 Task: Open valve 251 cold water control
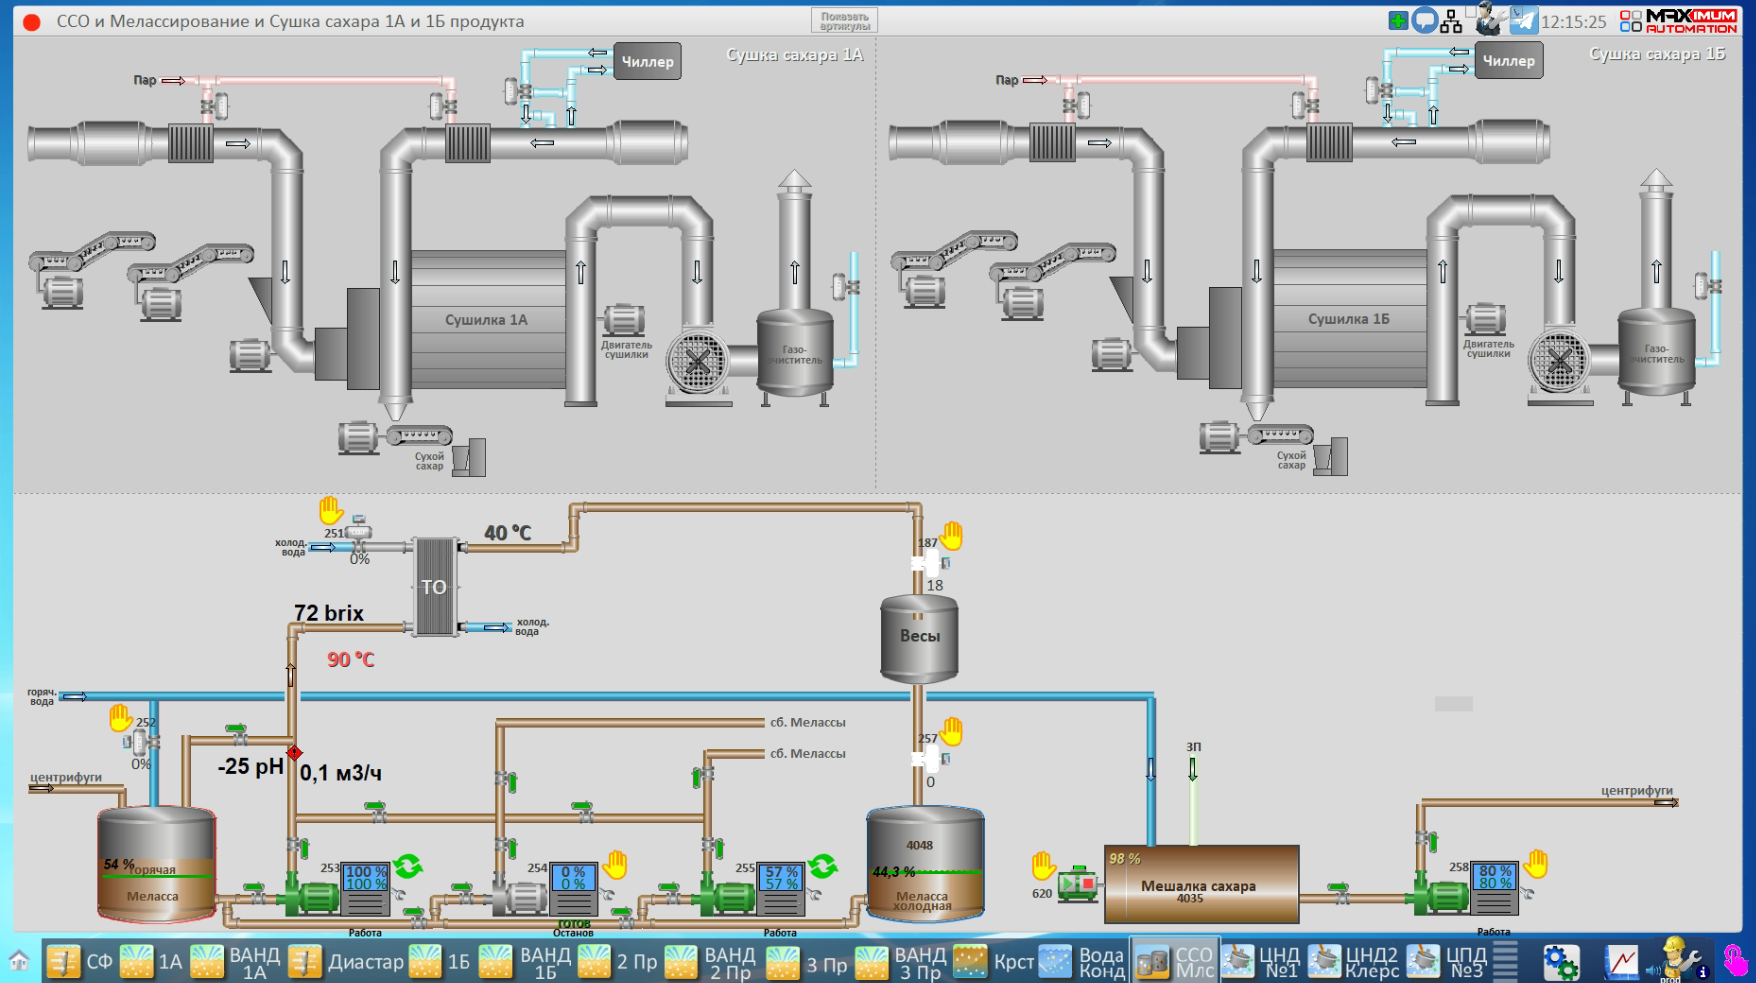[358, 533]
